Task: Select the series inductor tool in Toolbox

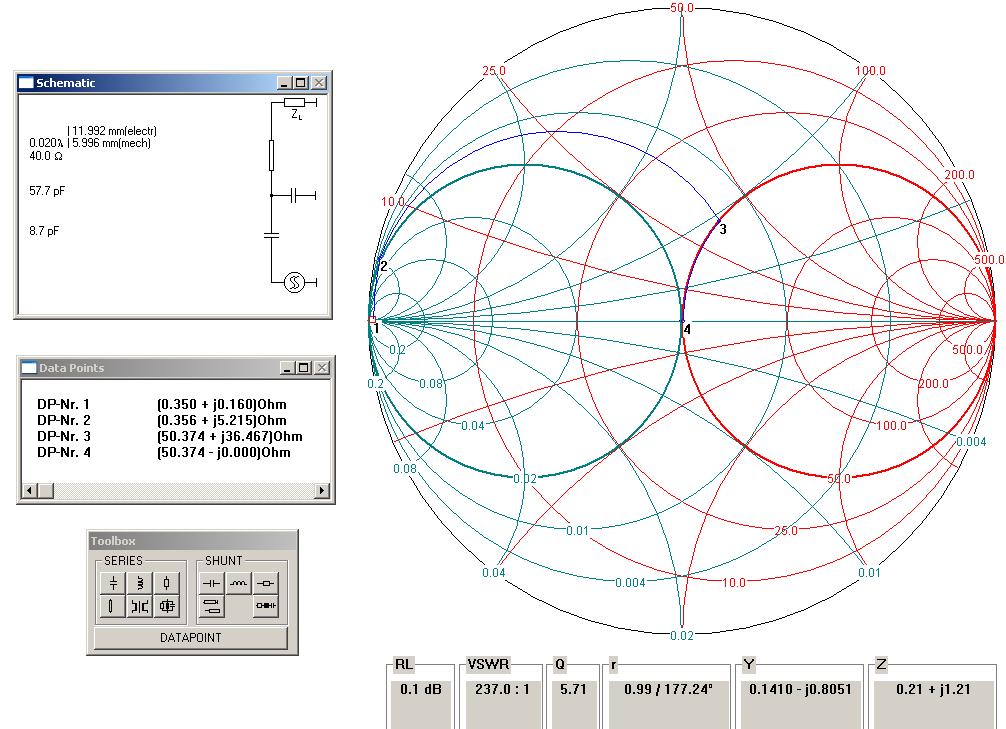Action: click(140, 583)
